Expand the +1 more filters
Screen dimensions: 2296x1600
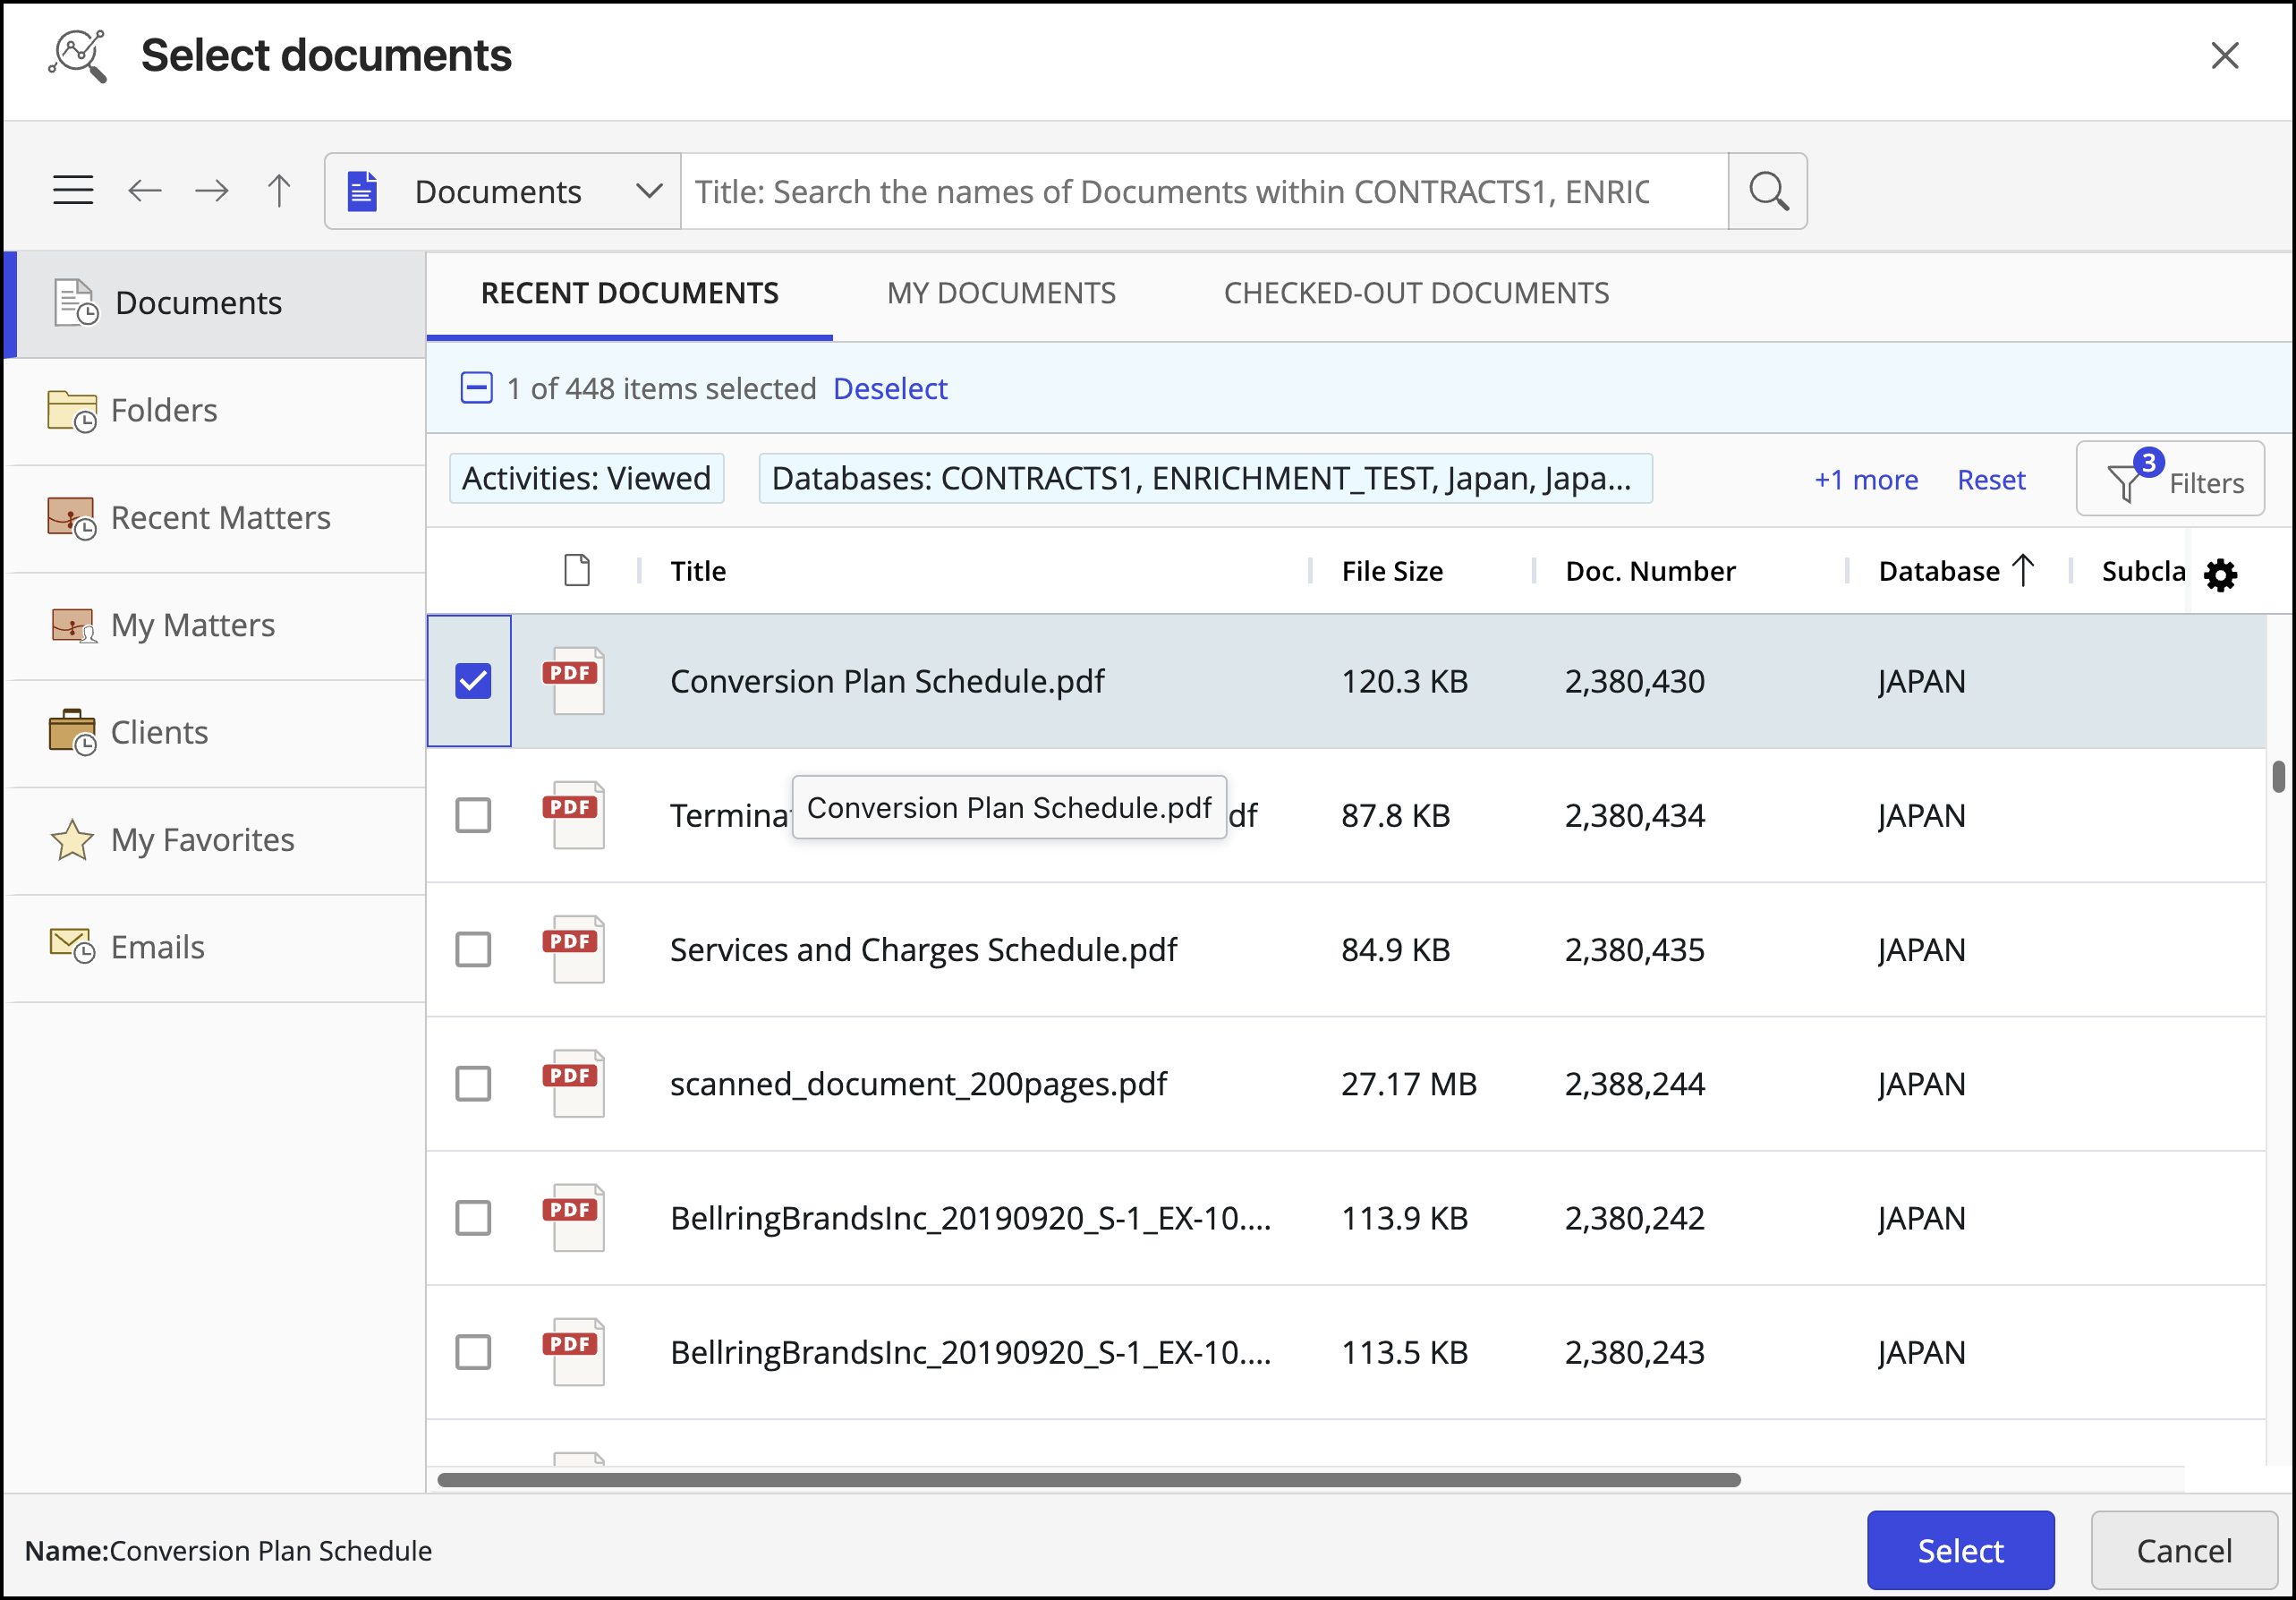click(x=1865, y=480)
